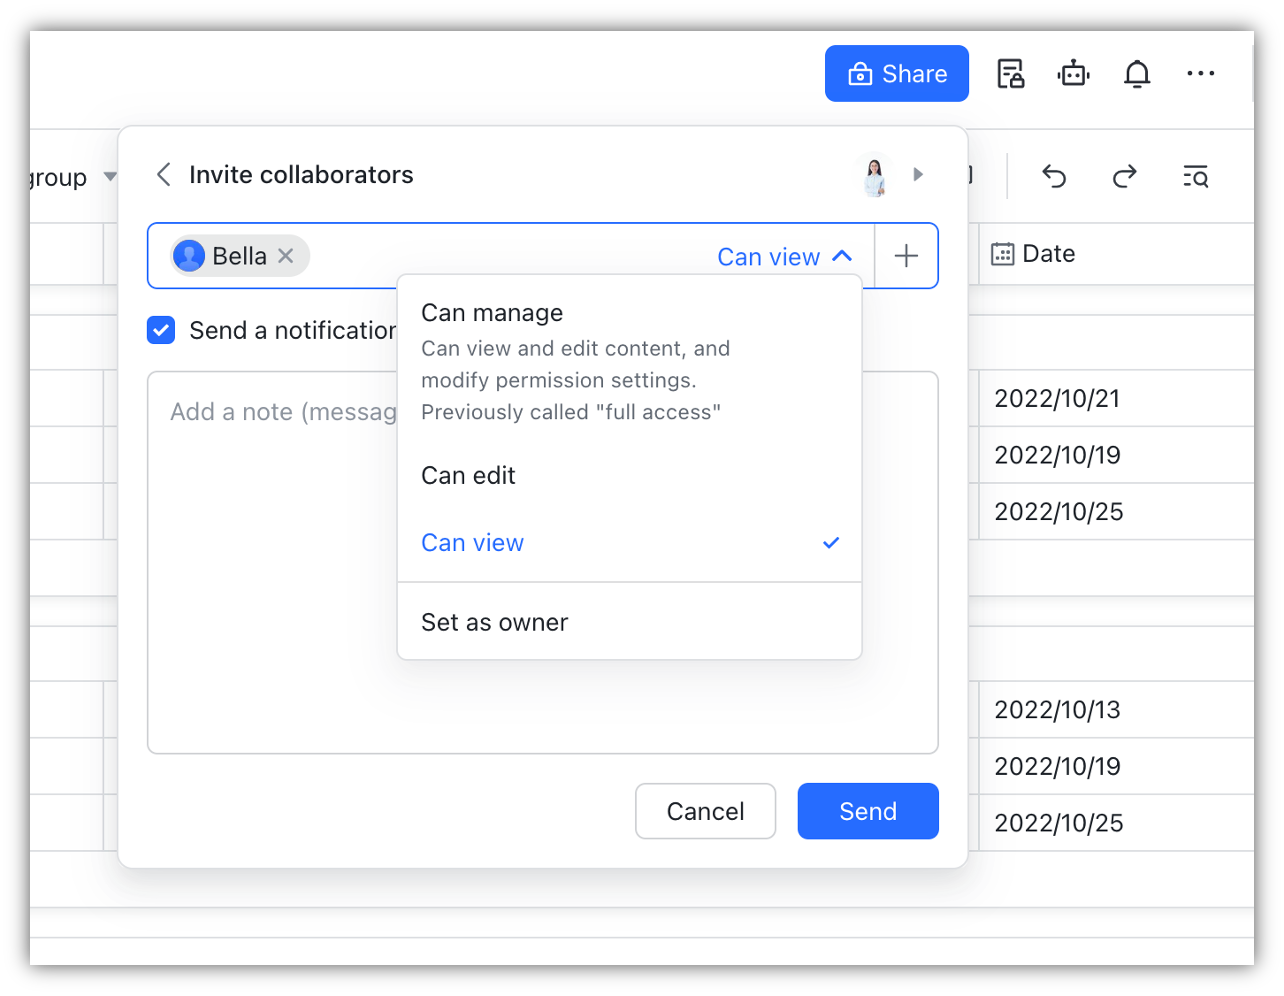Choose Set as owner option

(x=494, y=621)
